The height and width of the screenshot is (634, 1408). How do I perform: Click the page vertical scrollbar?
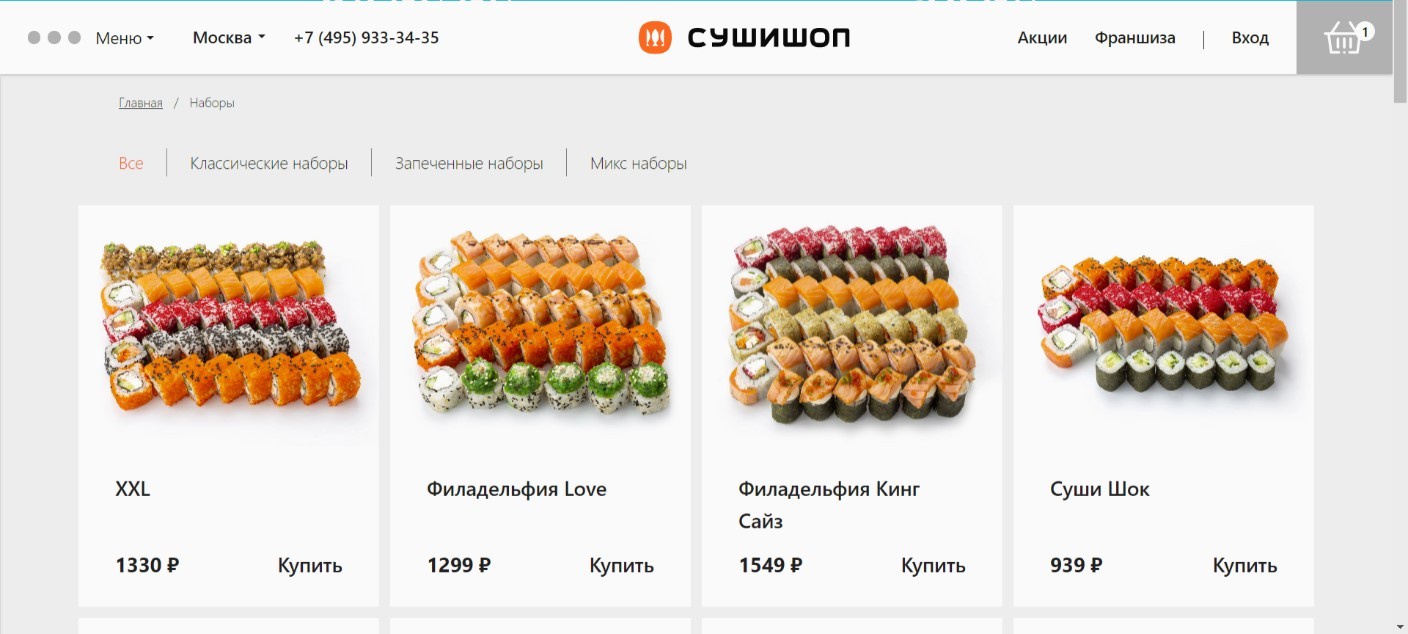(1400, 317)
